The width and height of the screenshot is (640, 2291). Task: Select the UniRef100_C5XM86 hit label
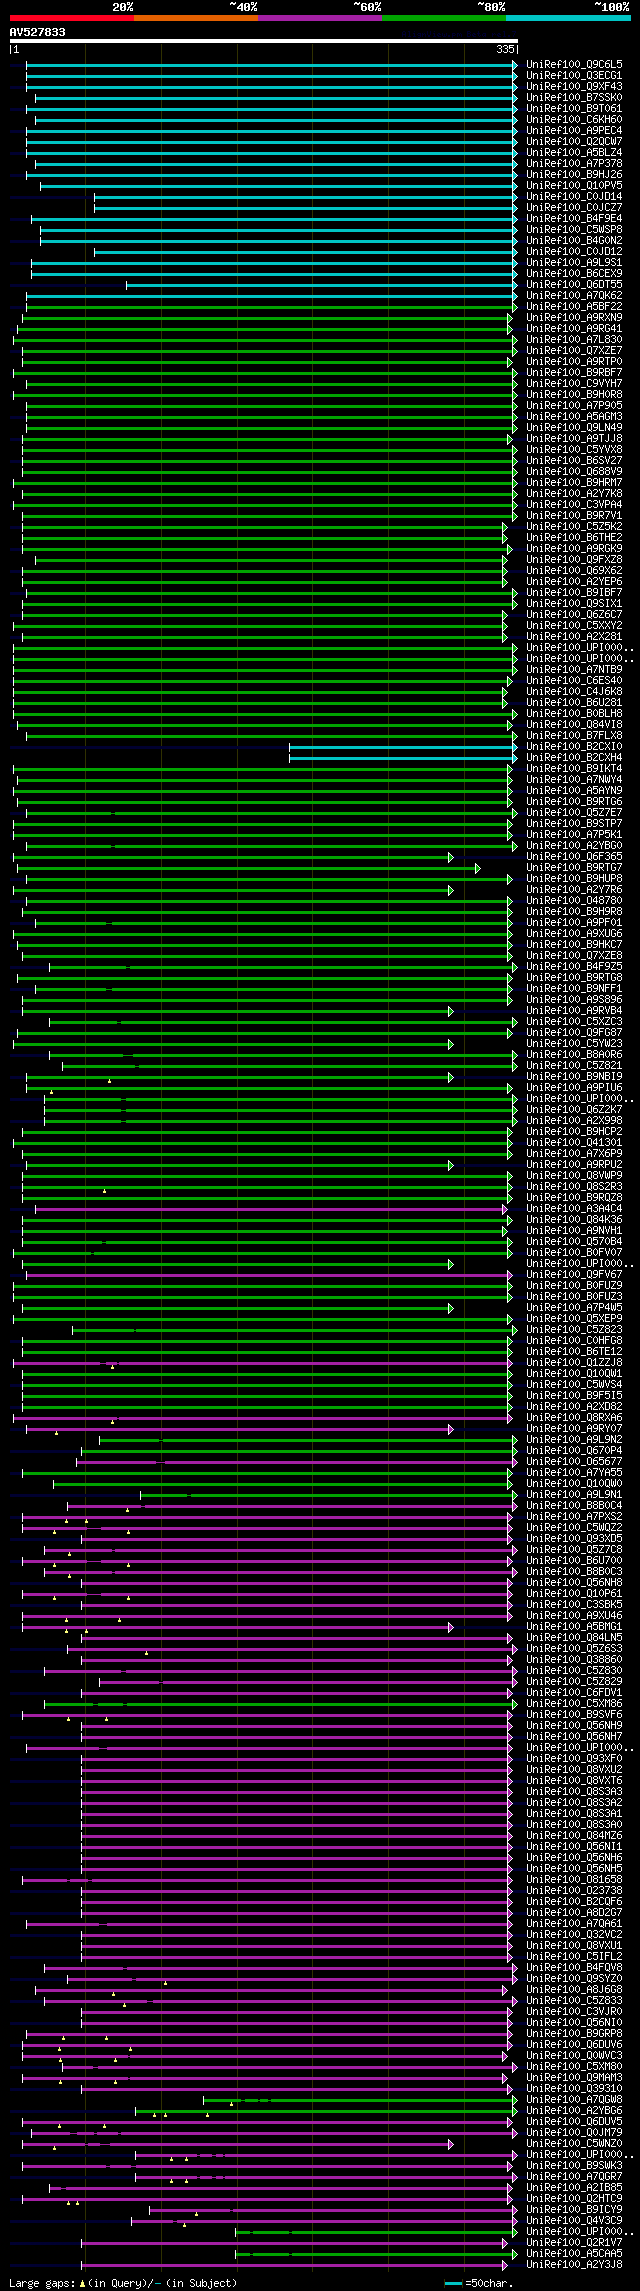(x=574, y=1704)
